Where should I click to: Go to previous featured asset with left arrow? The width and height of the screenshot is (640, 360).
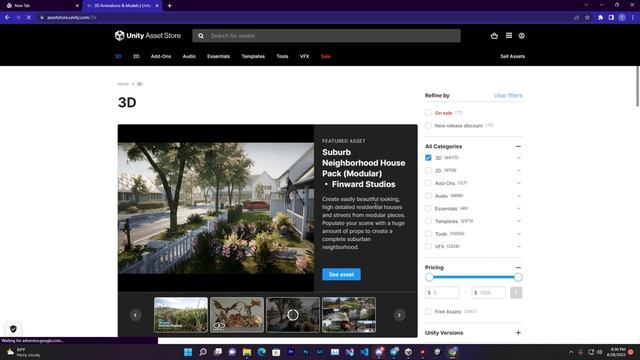pos(136,315)
